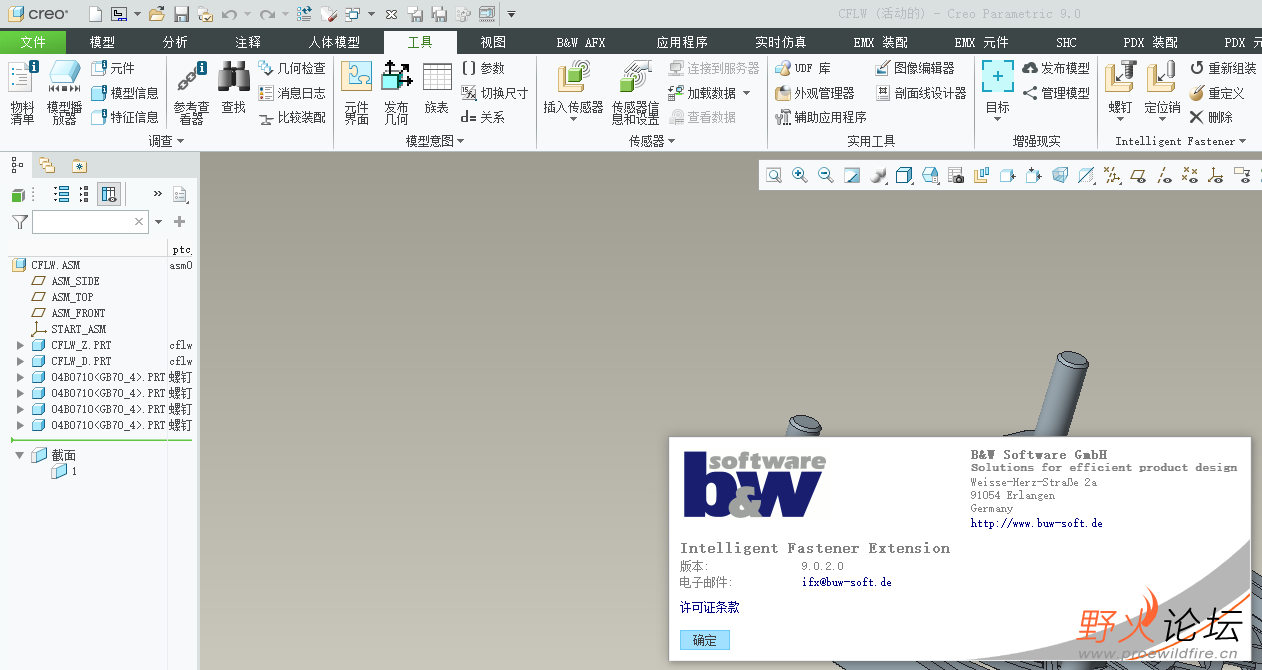Open the 剖面线设计器 hatch designer
The image size is (1262, 670).
(921, 93)
